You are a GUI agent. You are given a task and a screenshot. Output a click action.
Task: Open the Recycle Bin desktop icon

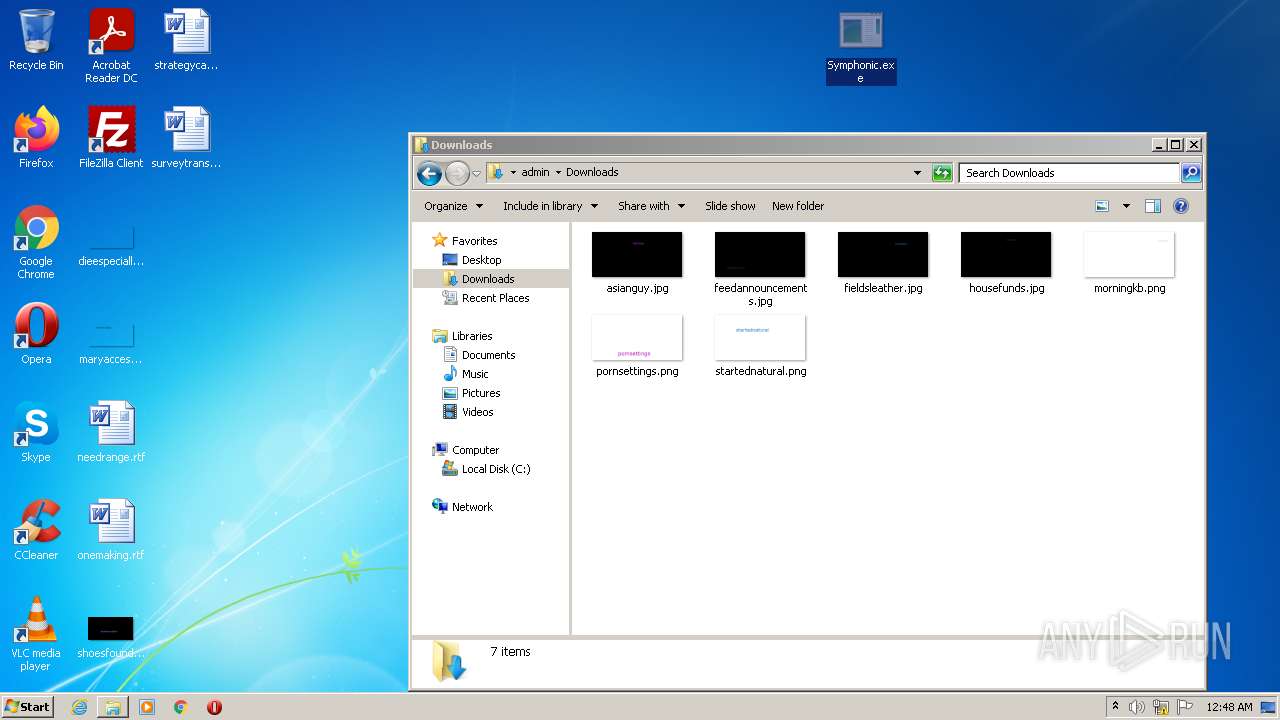tap(36, 41)
